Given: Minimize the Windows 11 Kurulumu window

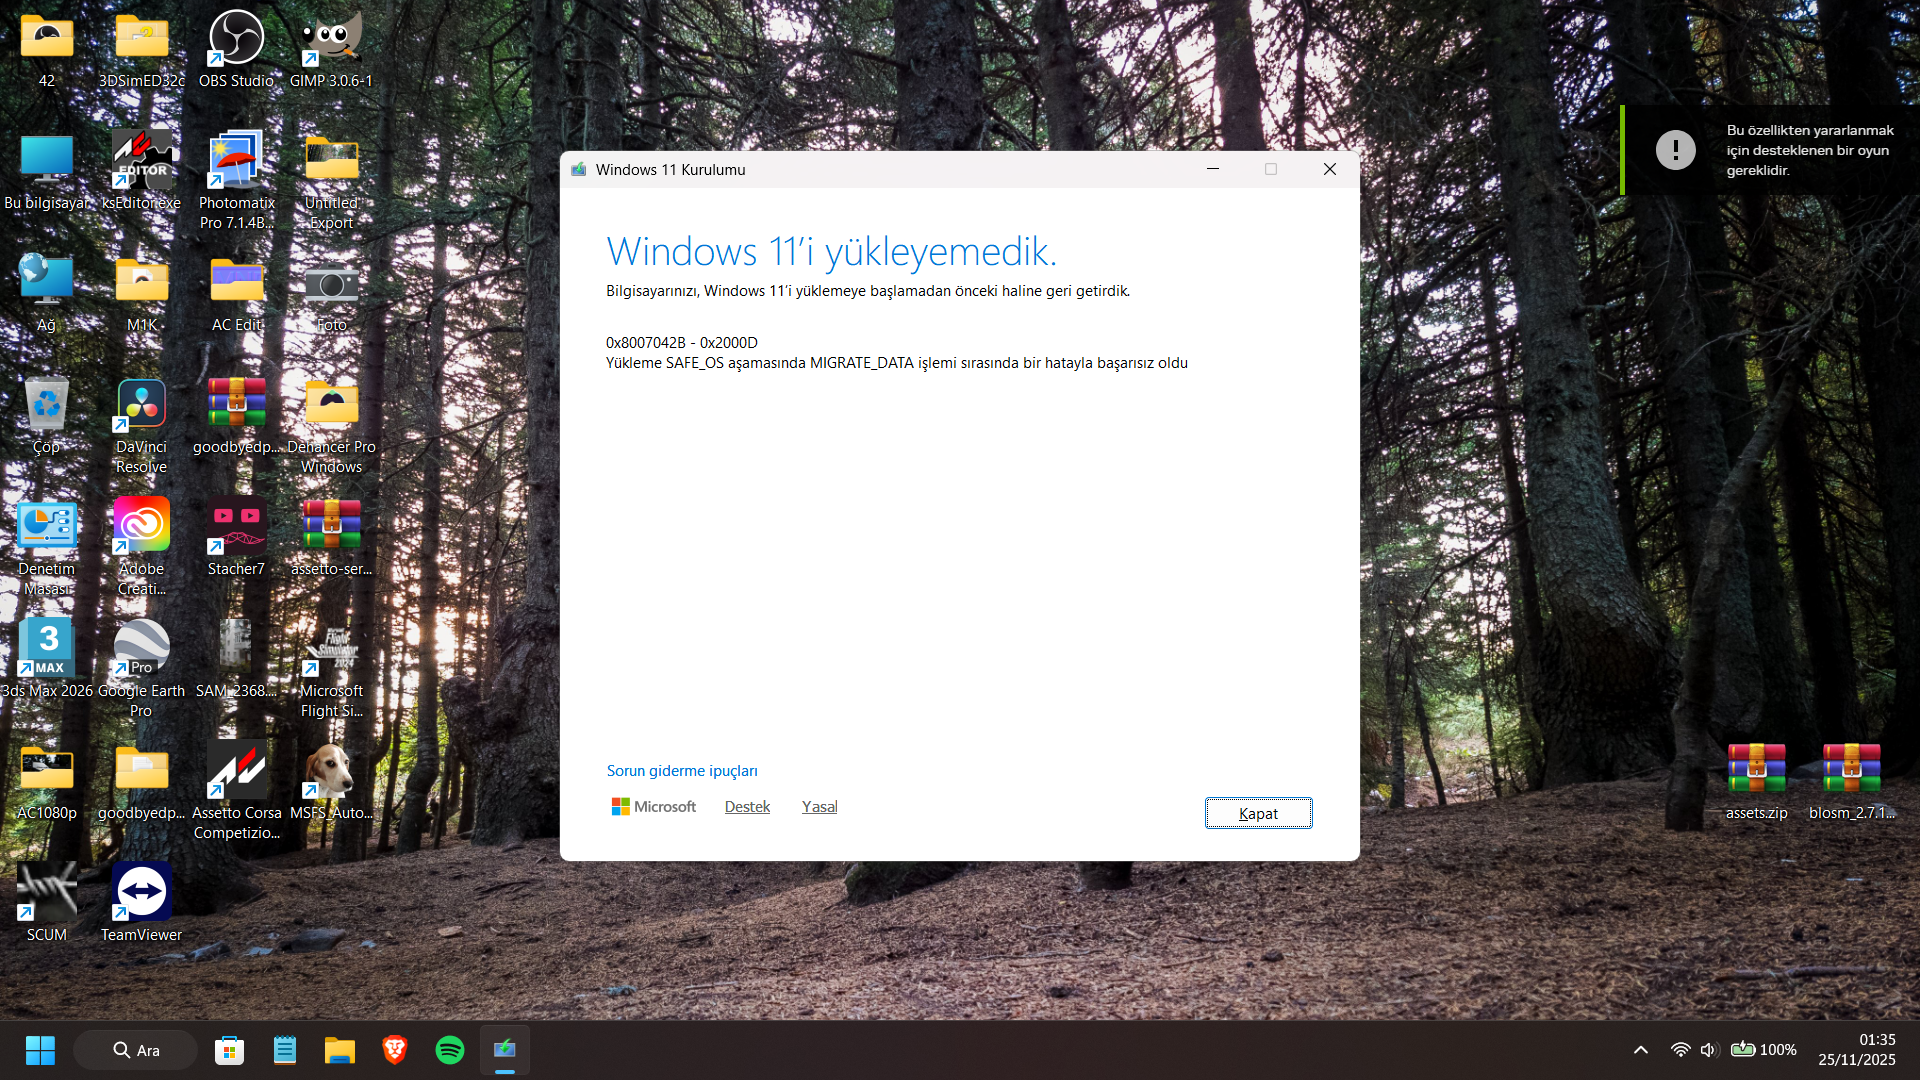Looking at the screenshot, I should click(1213, 170).
